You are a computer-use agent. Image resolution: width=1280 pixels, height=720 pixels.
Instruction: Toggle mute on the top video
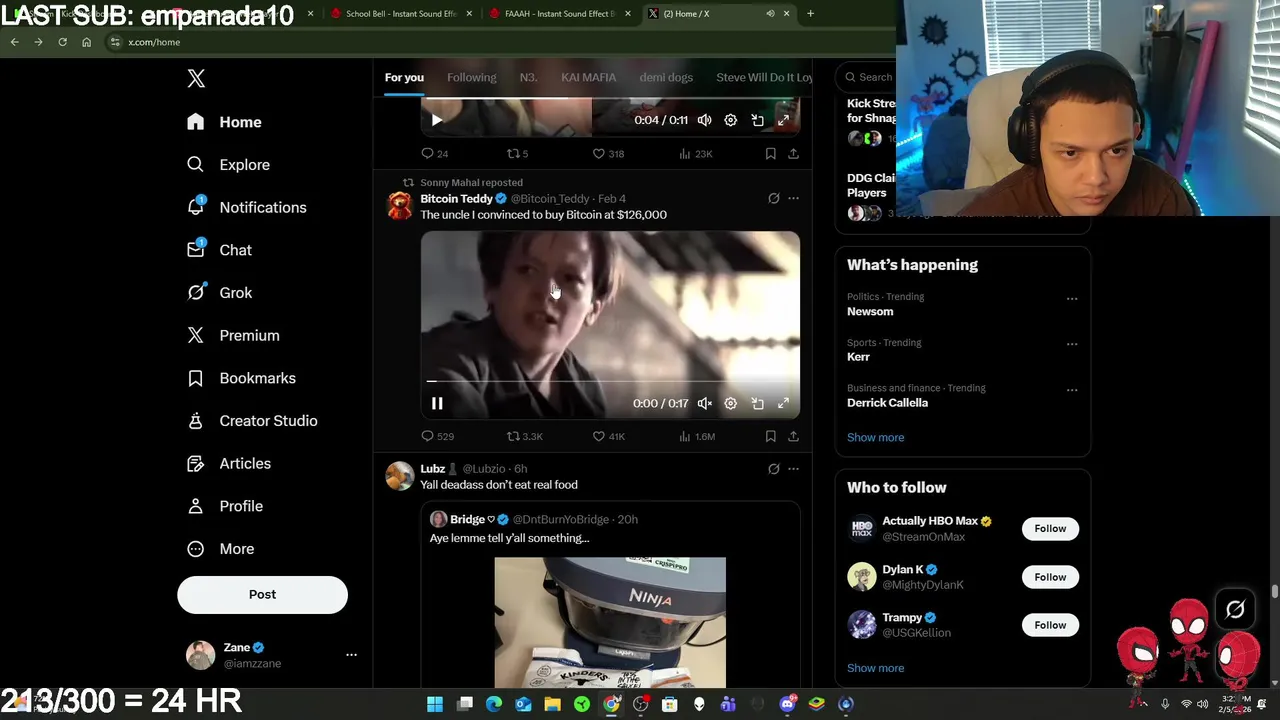pyautogui.click(x=705, y=120)
